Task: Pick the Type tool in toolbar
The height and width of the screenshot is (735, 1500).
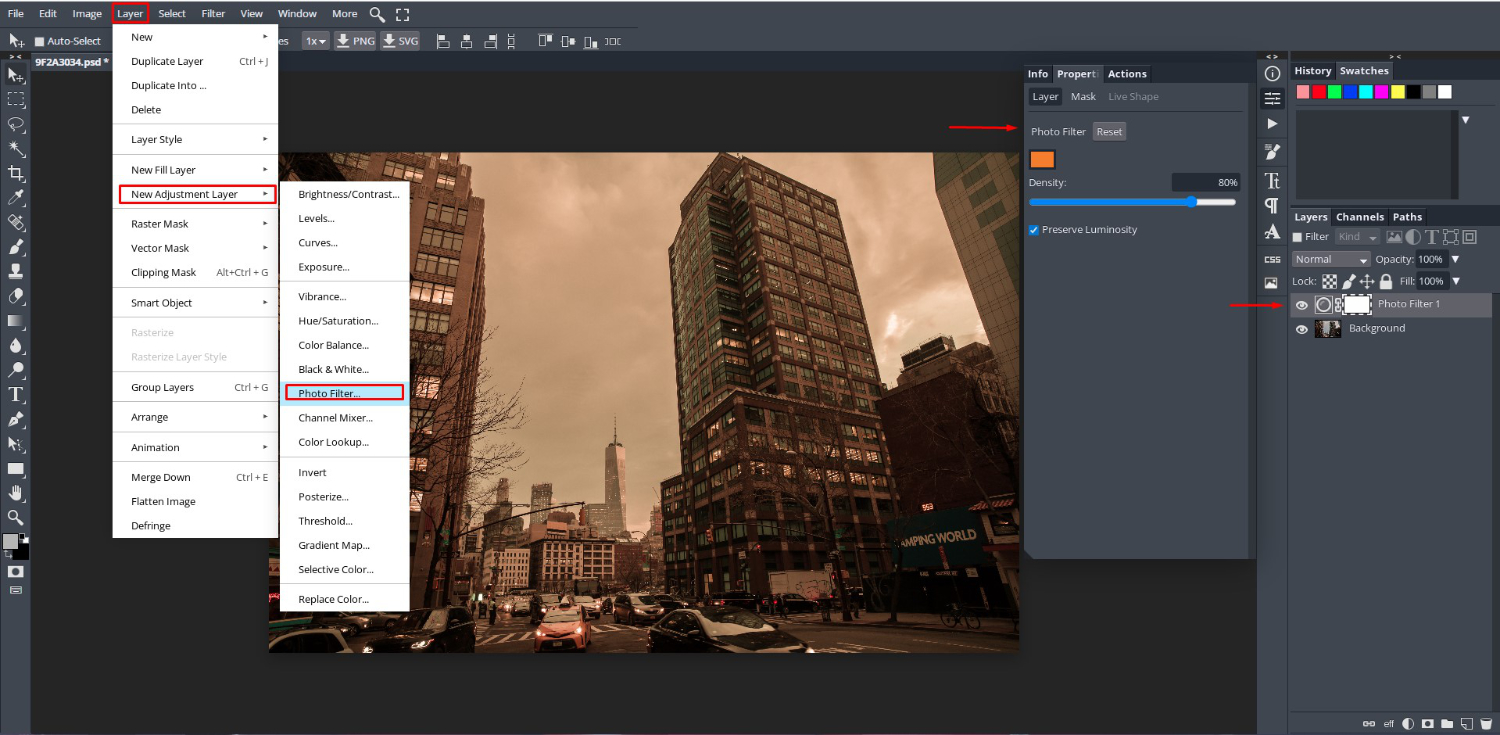Action: tap(16, 394)
